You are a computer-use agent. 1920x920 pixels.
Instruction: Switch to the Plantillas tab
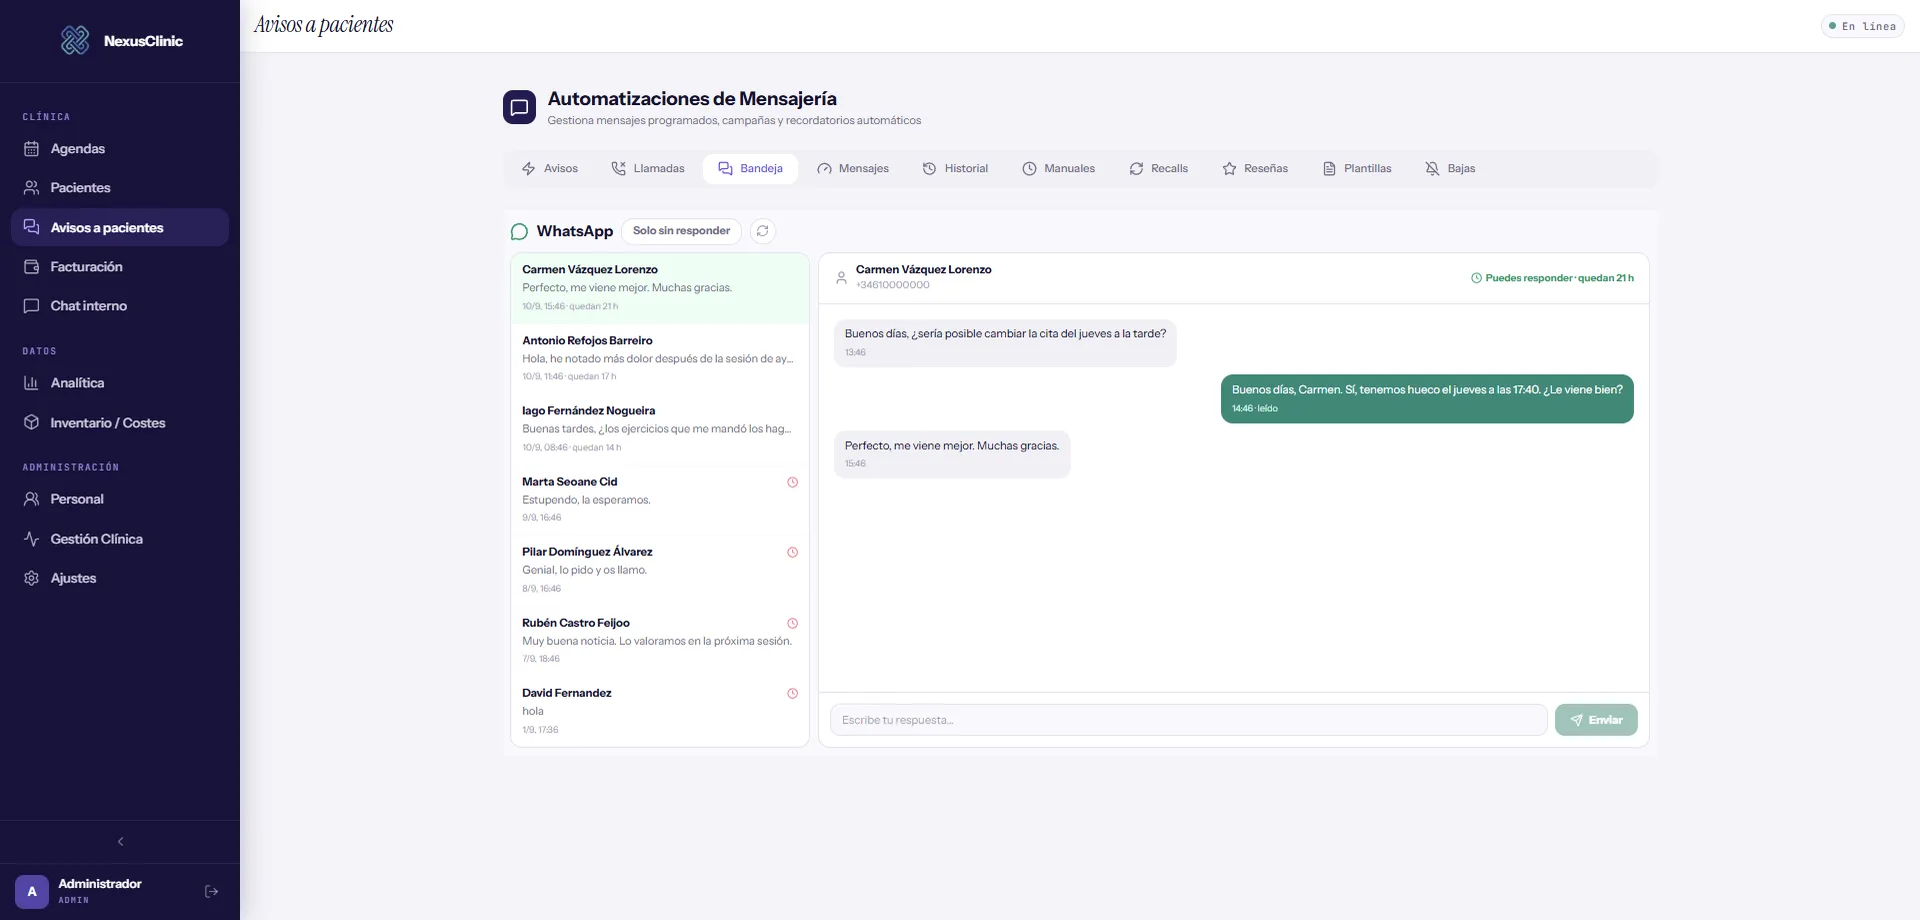[1357, 168]
